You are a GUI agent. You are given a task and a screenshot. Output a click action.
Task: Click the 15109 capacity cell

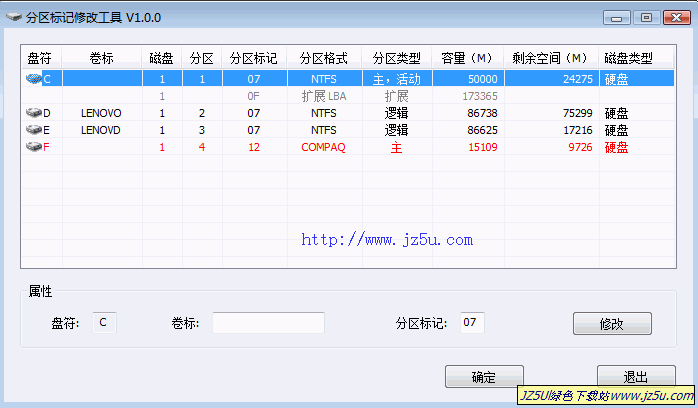click(483, 147)
